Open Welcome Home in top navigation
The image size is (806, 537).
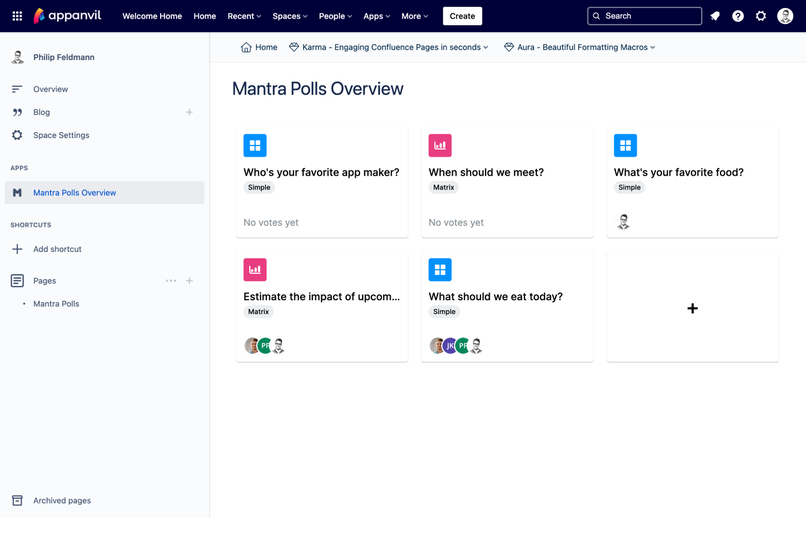[152, 16]
